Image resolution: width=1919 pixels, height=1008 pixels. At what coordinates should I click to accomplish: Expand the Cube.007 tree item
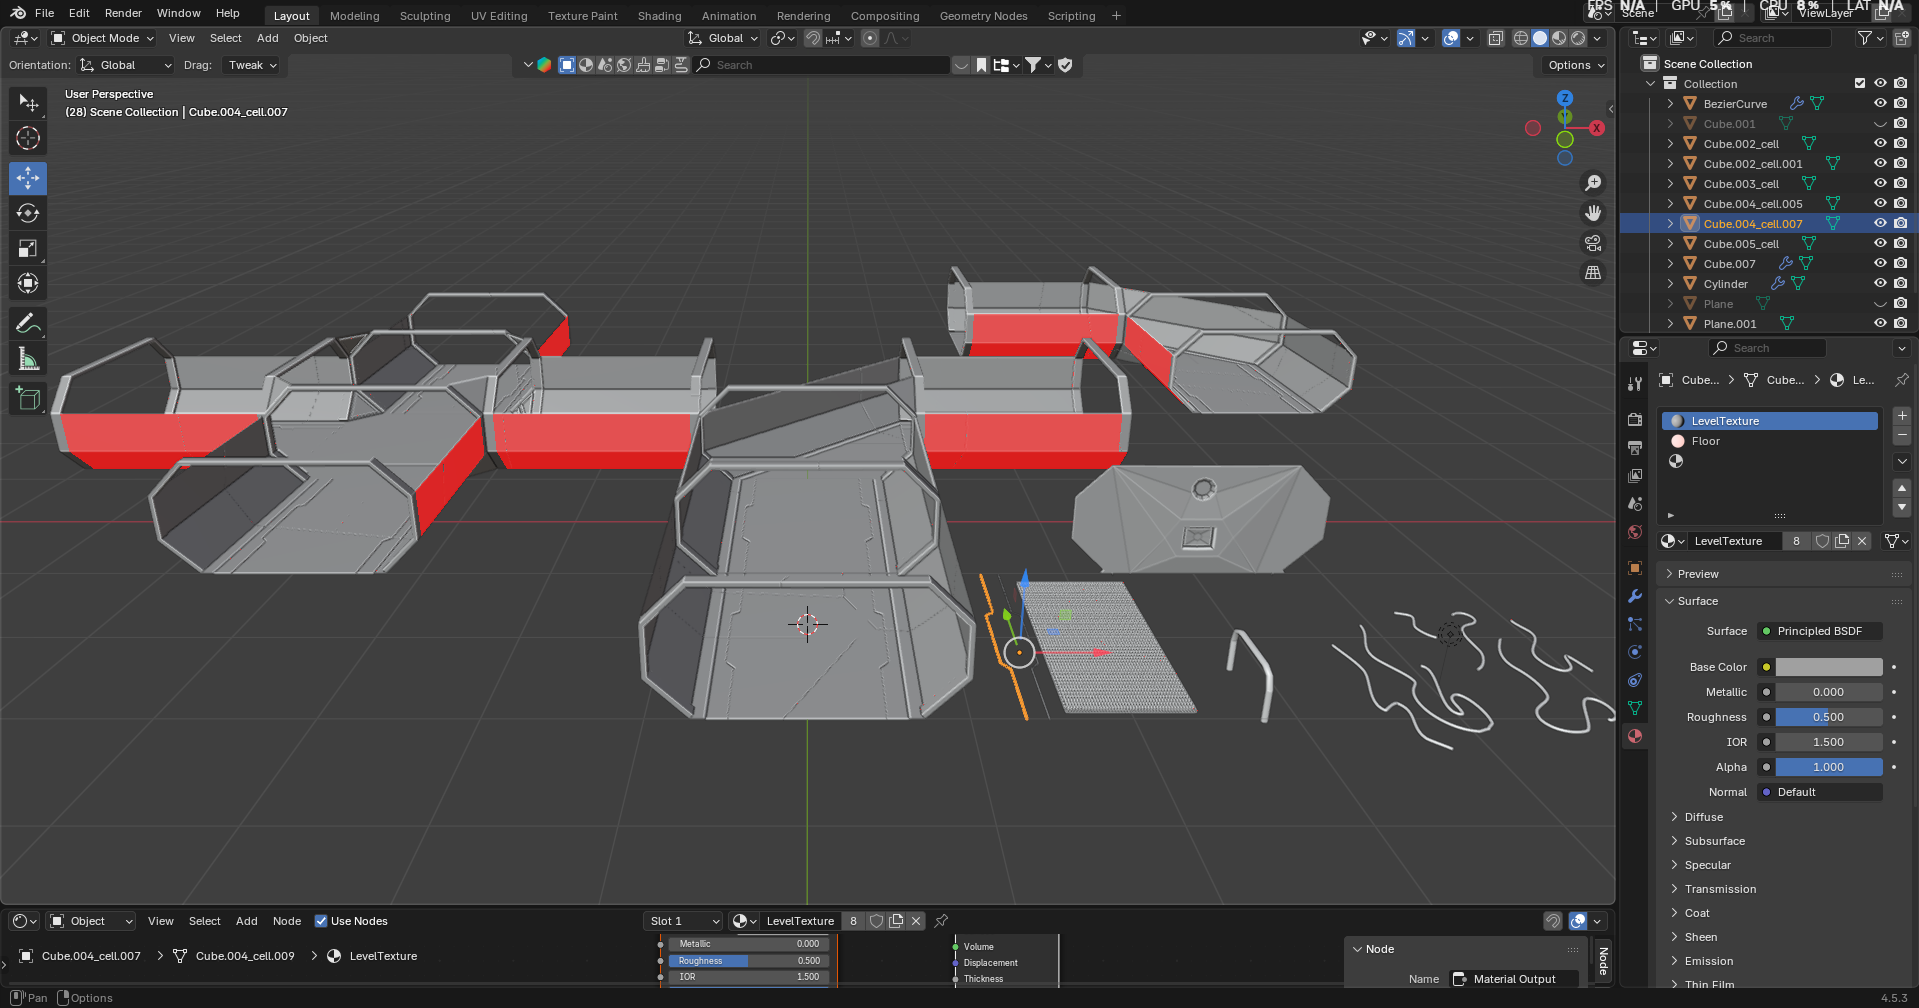[1670, 264]
